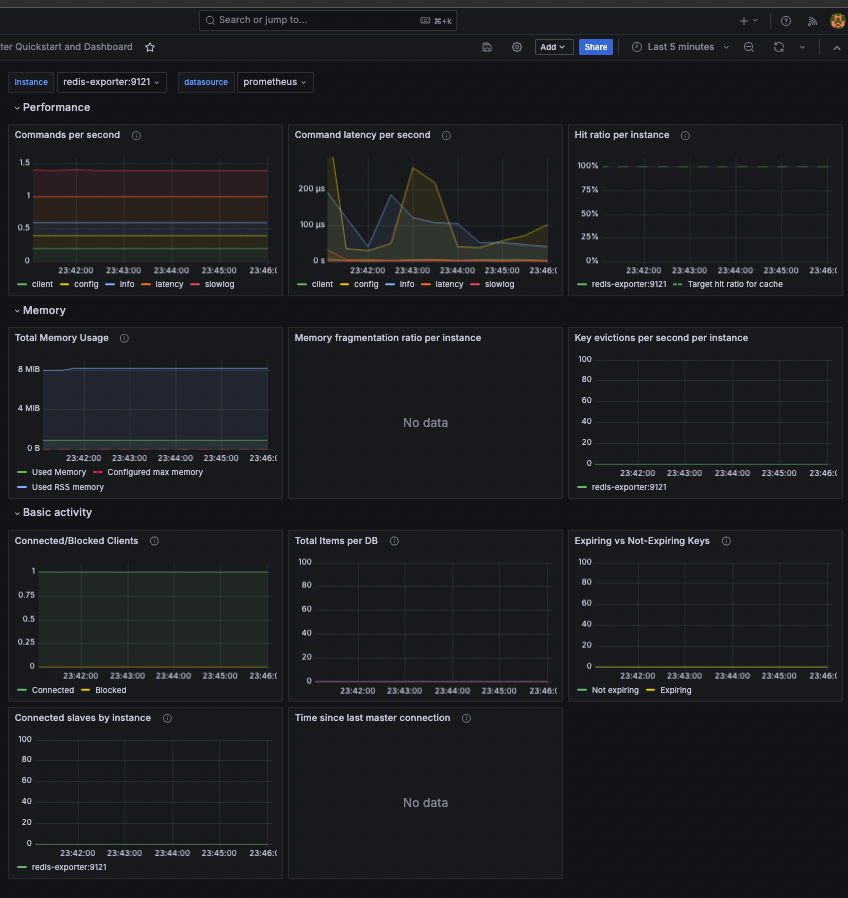Open the Add dropdown menu
Screen dimensions: 848x898
[x=554, y=48]
